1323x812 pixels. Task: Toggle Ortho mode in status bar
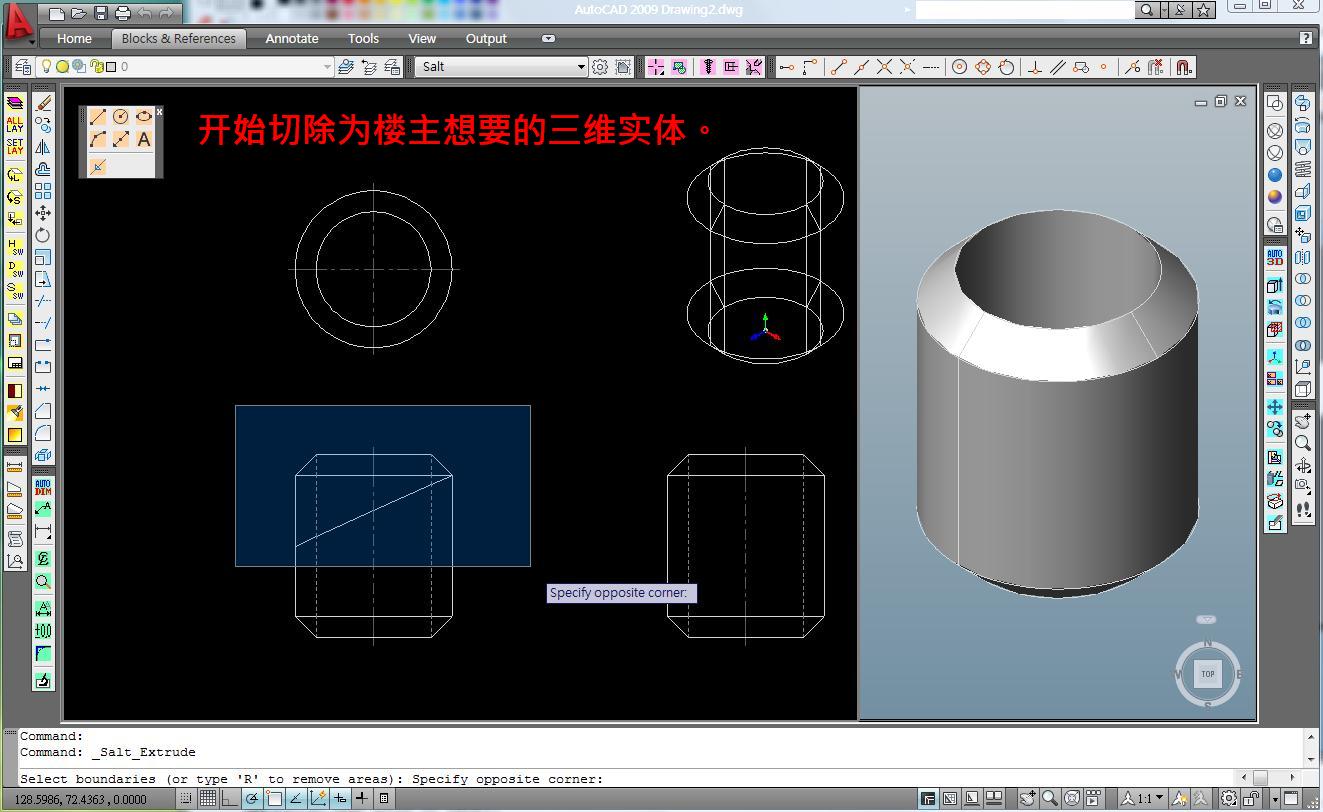[x=230, y=799]
